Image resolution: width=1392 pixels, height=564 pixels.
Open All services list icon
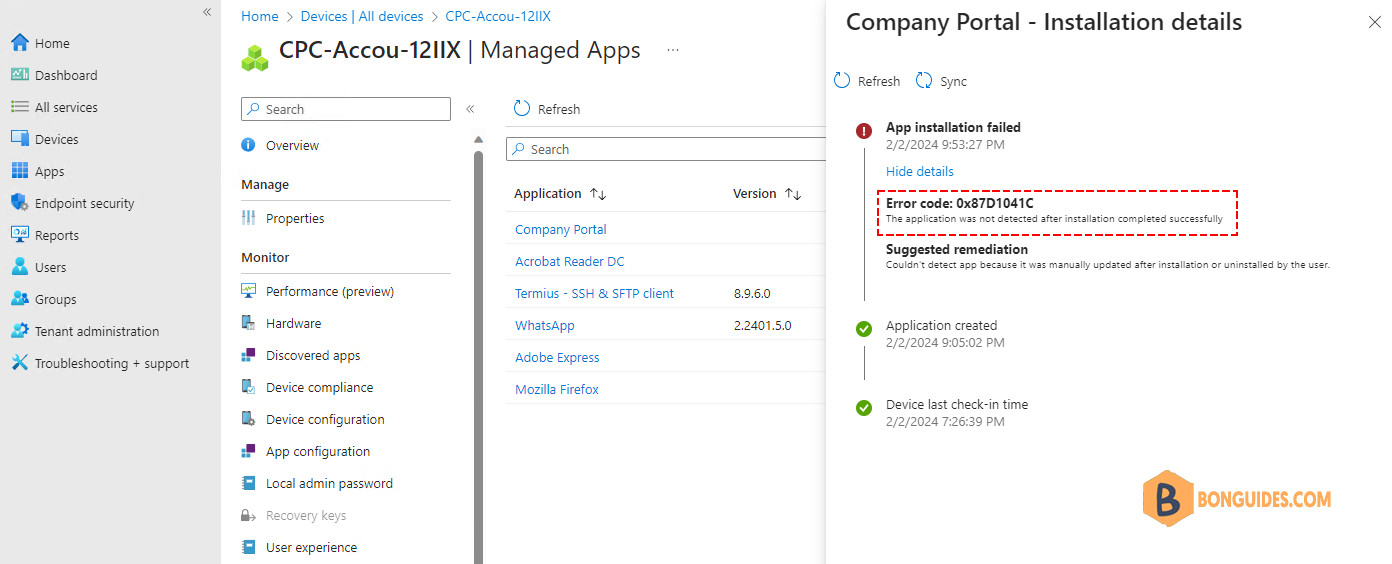coord(19,107)
